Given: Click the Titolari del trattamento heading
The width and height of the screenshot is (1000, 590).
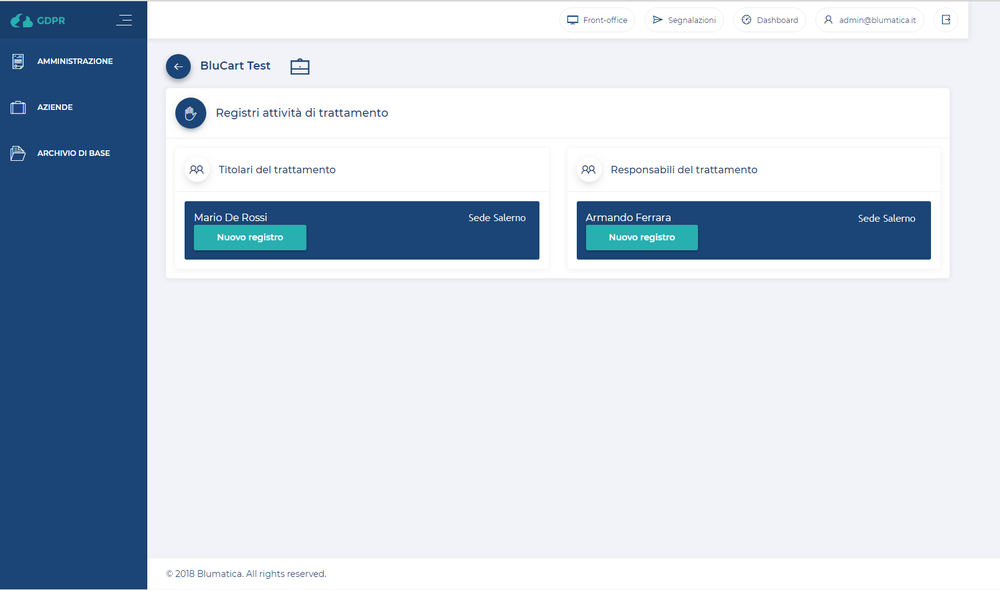Looking at the screenshot, I should (277, 170).
